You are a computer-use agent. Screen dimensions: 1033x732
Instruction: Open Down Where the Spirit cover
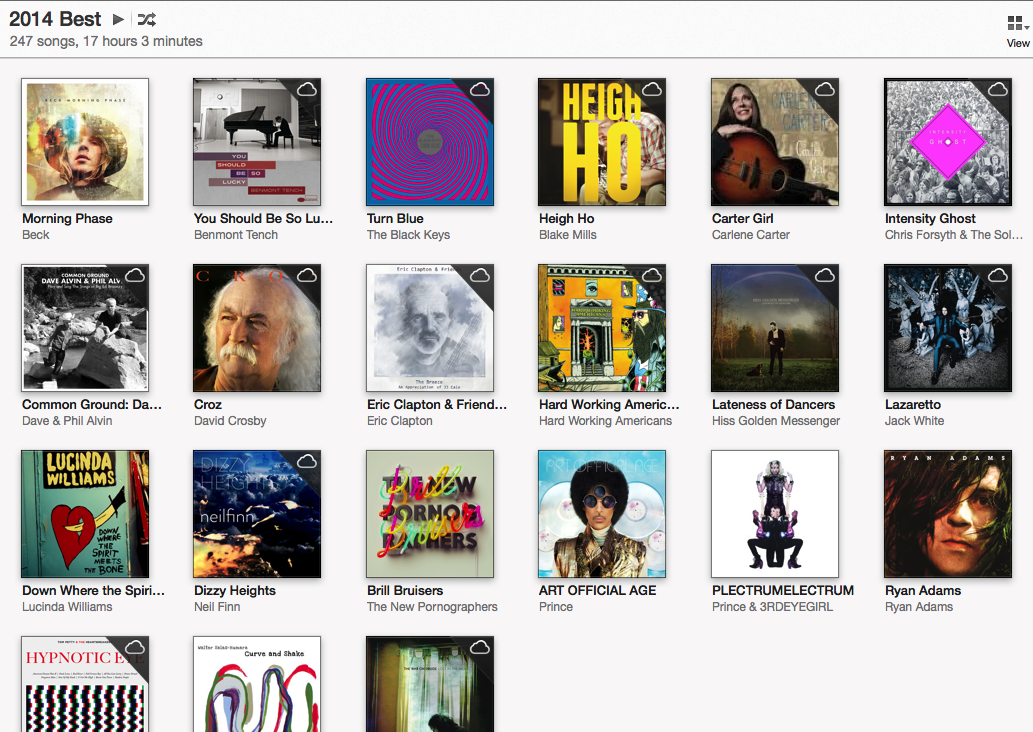click(85, 514)
